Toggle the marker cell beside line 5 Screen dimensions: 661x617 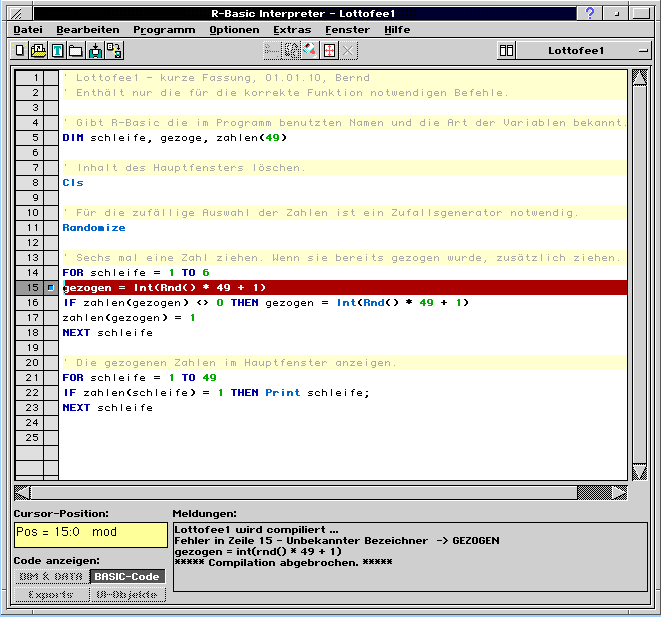point(51,138)
